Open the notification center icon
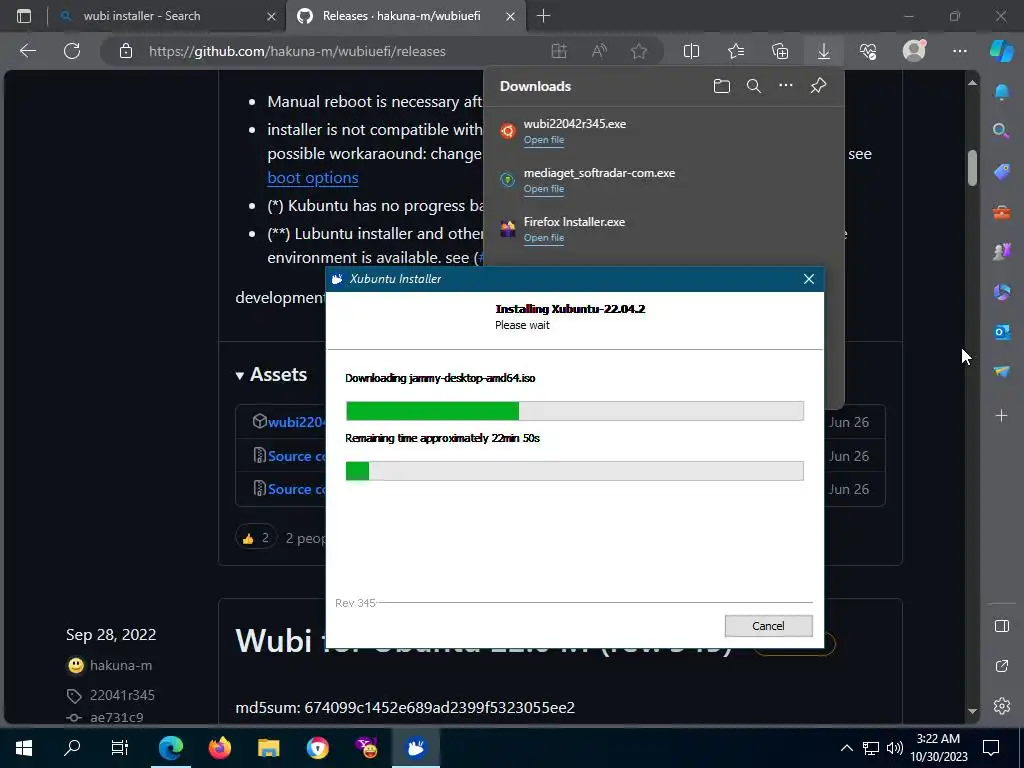The width and height of the screenshot is (1024, 768). pyautogui.click(x=991, y=747)
